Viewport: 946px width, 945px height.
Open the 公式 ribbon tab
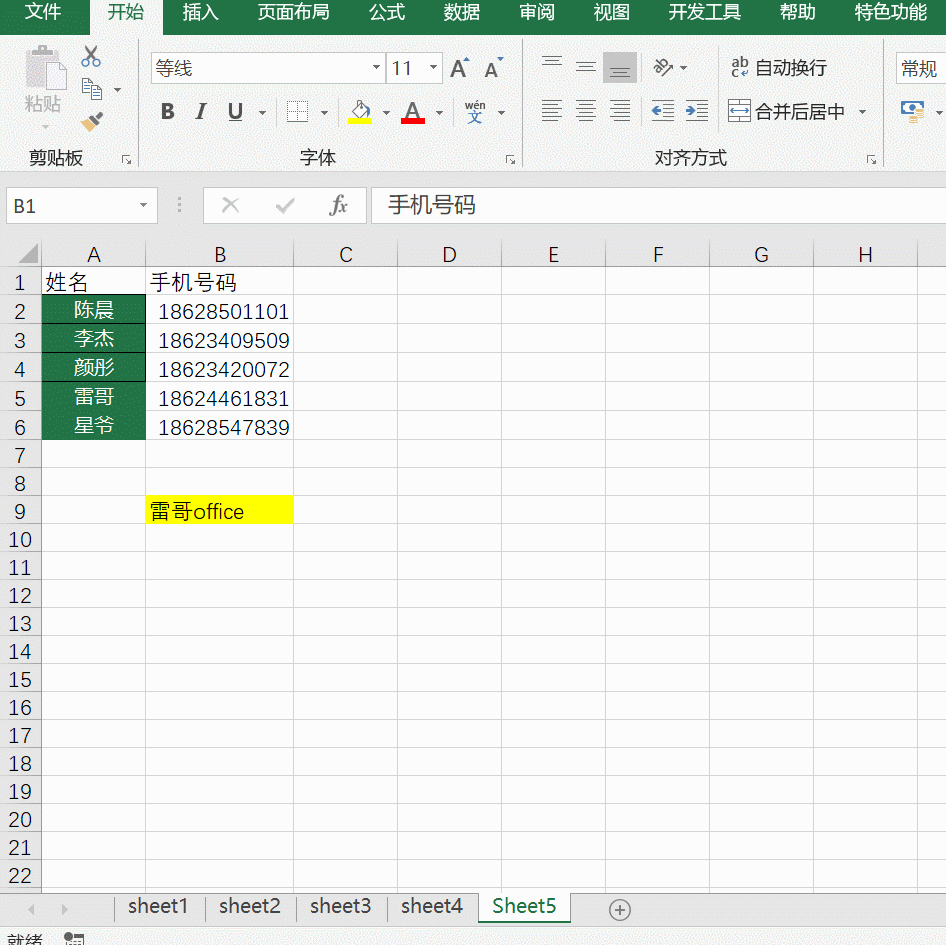pyautogui.click(x=386, y=14)
